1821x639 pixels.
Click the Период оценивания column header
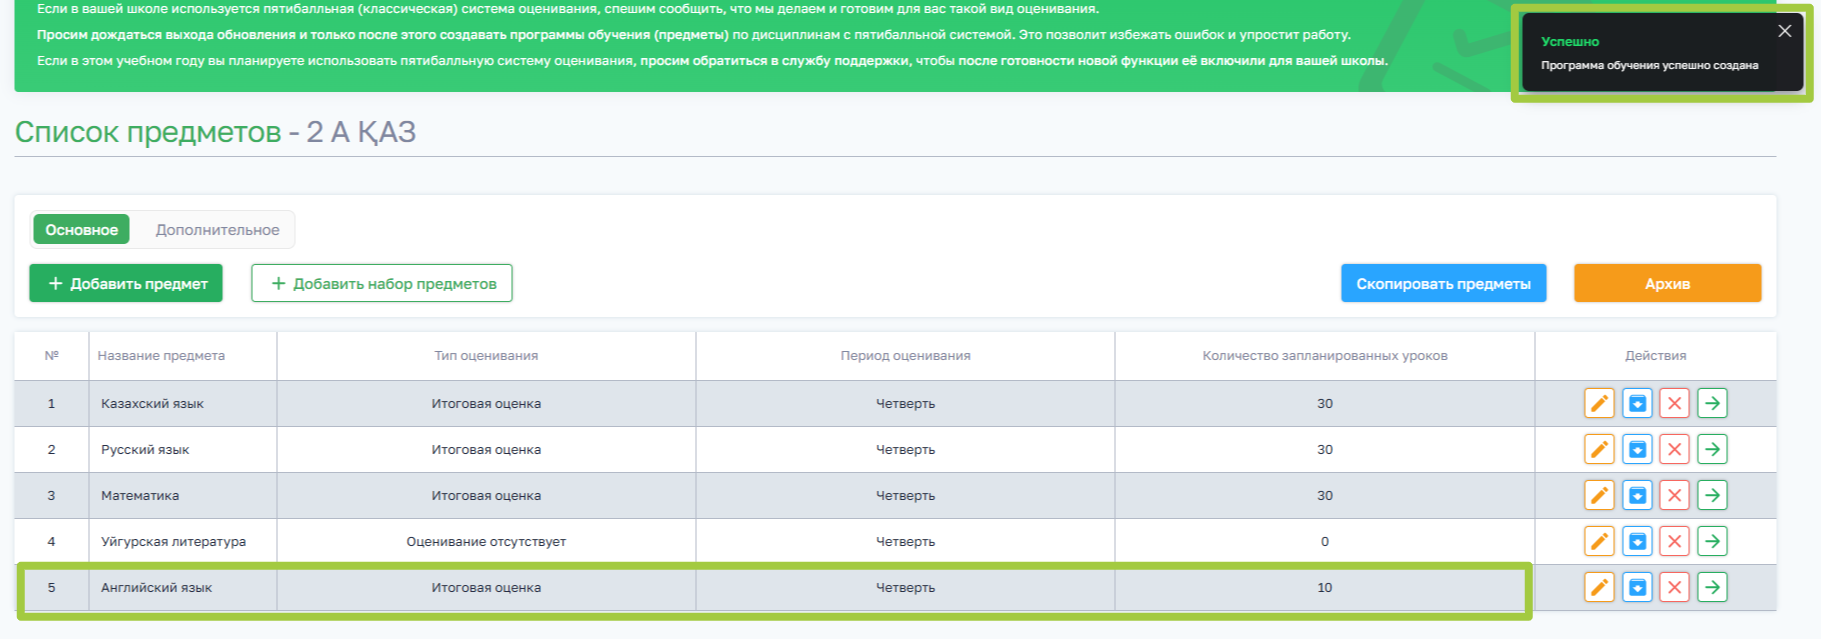(x=905, y=355)
